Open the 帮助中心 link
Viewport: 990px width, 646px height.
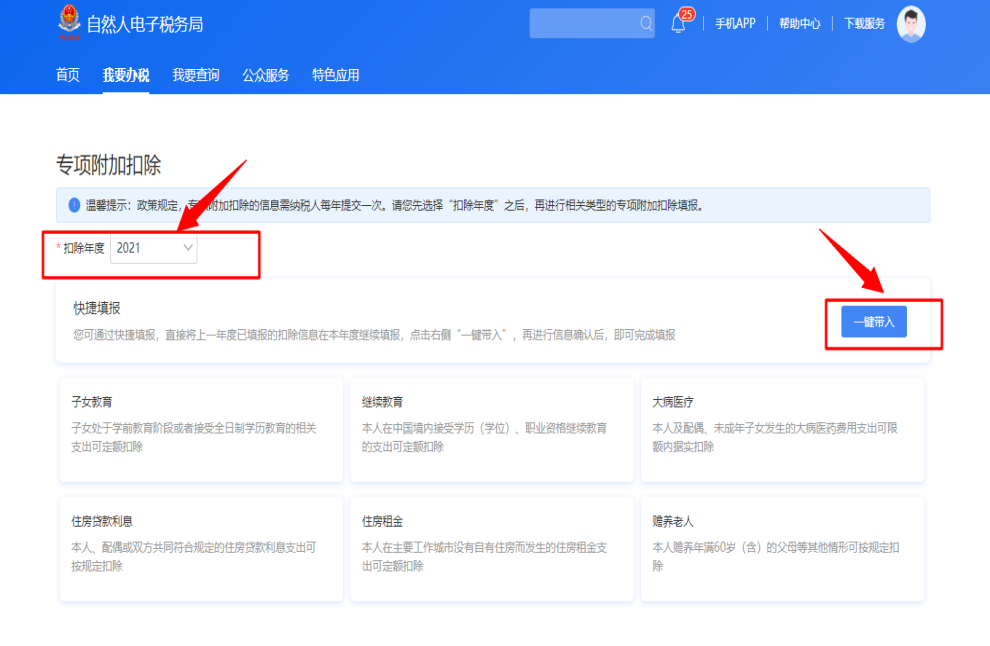(799, 23)
